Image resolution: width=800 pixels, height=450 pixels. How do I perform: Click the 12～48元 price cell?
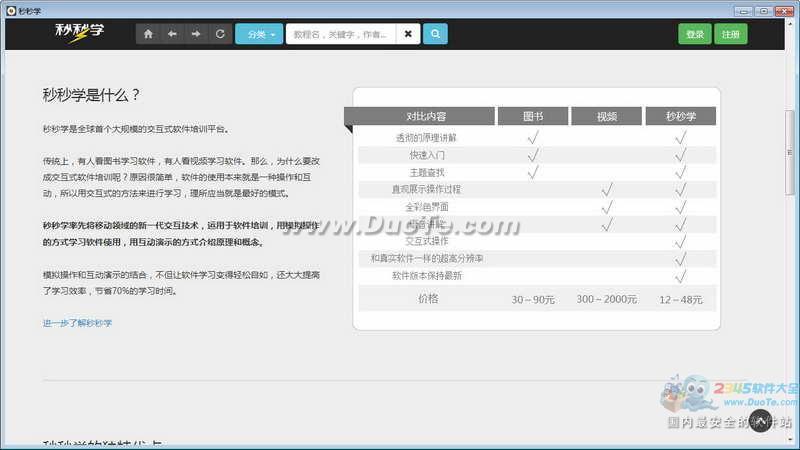coord(681,299)
